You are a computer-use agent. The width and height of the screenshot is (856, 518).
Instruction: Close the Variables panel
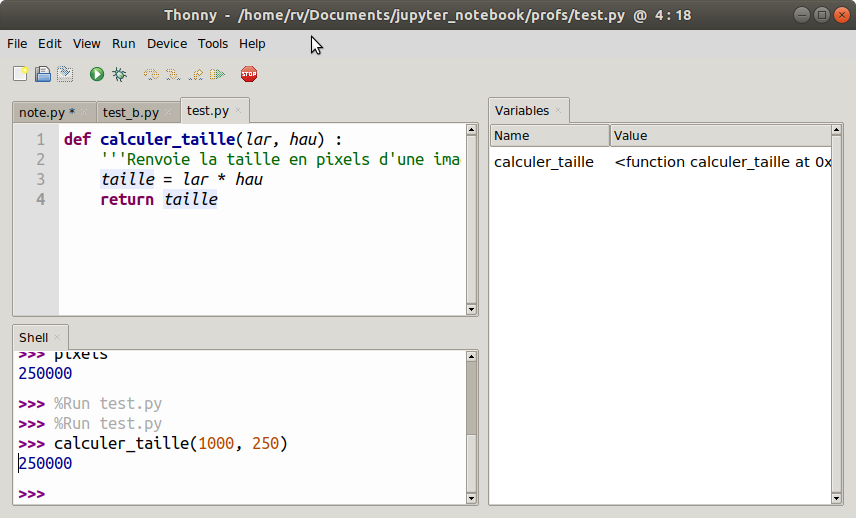point(558,110)
